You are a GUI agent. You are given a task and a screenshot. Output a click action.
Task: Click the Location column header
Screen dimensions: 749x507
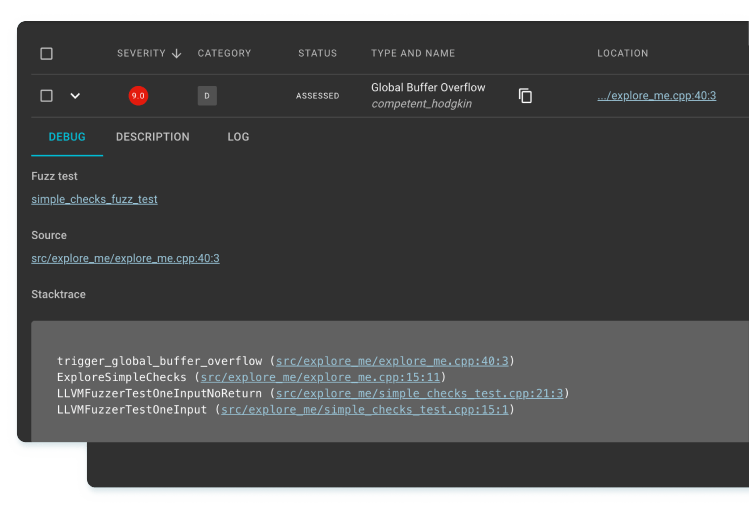click(622, 53)
